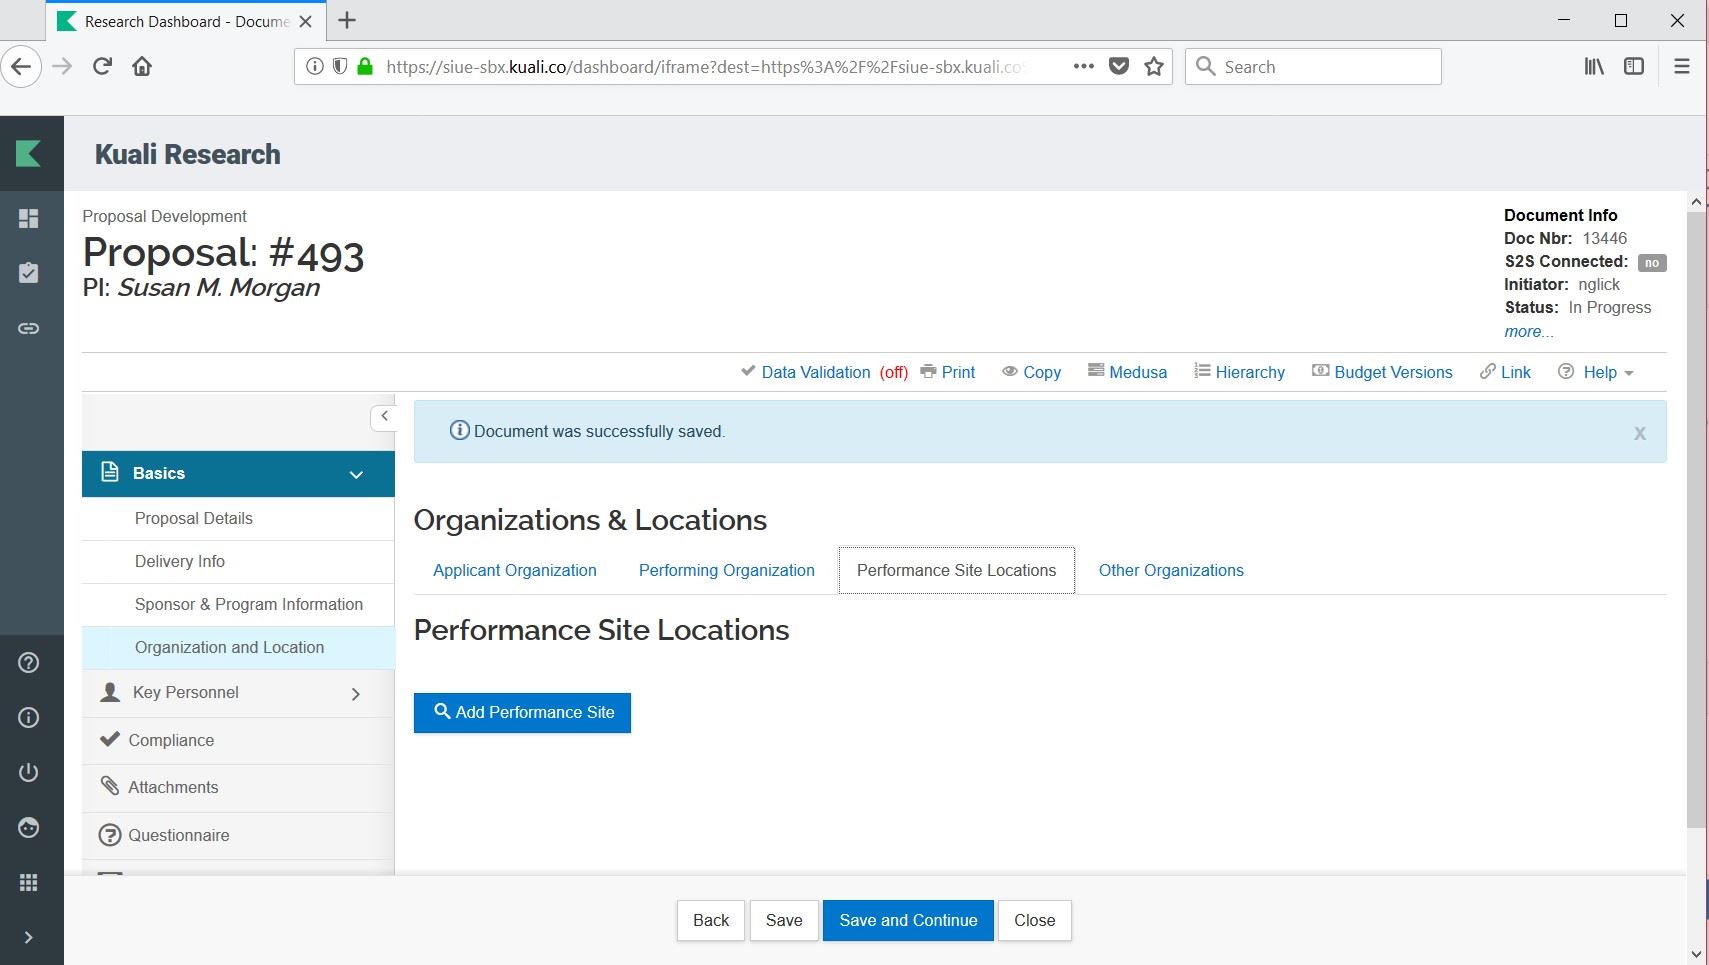The image size is (1709, 965).
Task: Click the Kuali logo icon
Action: point(29,153)
